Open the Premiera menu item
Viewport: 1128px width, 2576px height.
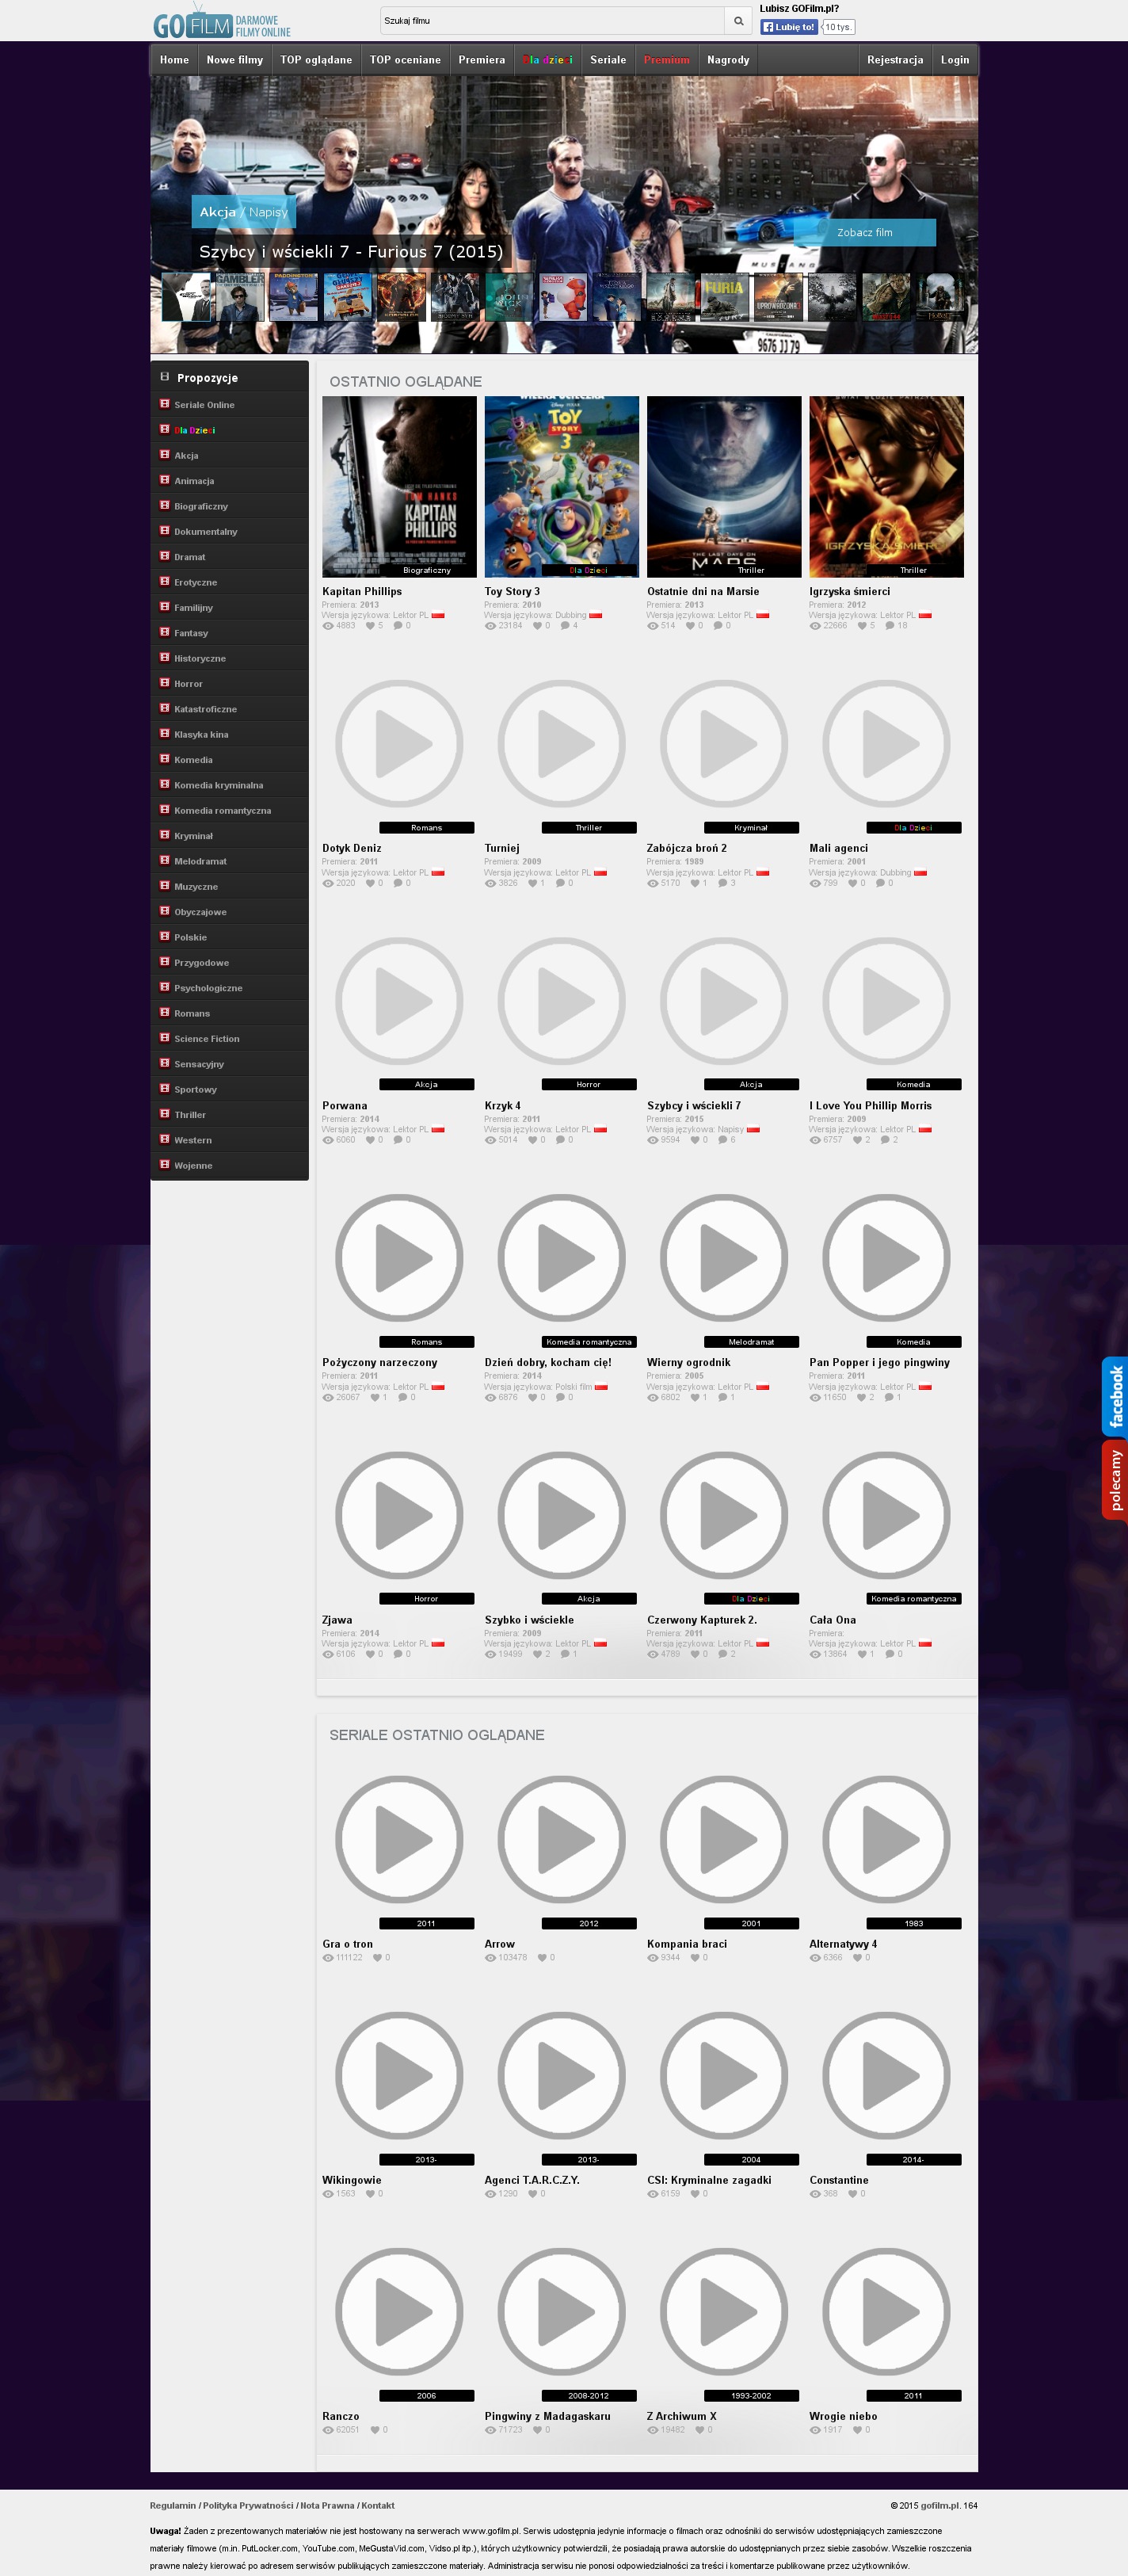point(482,60)
